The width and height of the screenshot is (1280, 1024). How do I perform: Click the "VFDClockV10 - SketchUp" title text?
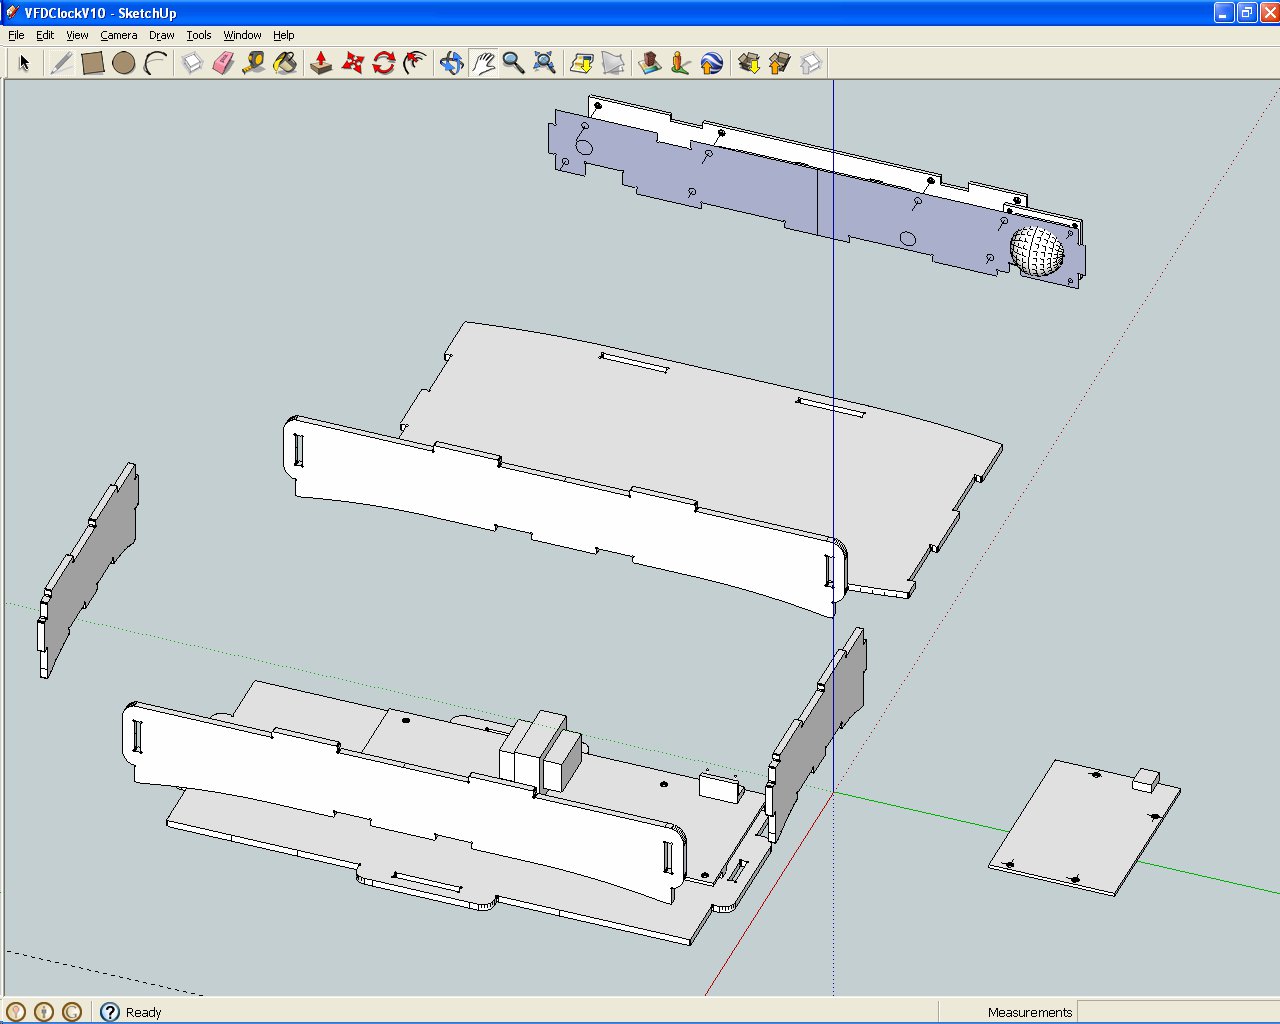[x=100, y=13]
